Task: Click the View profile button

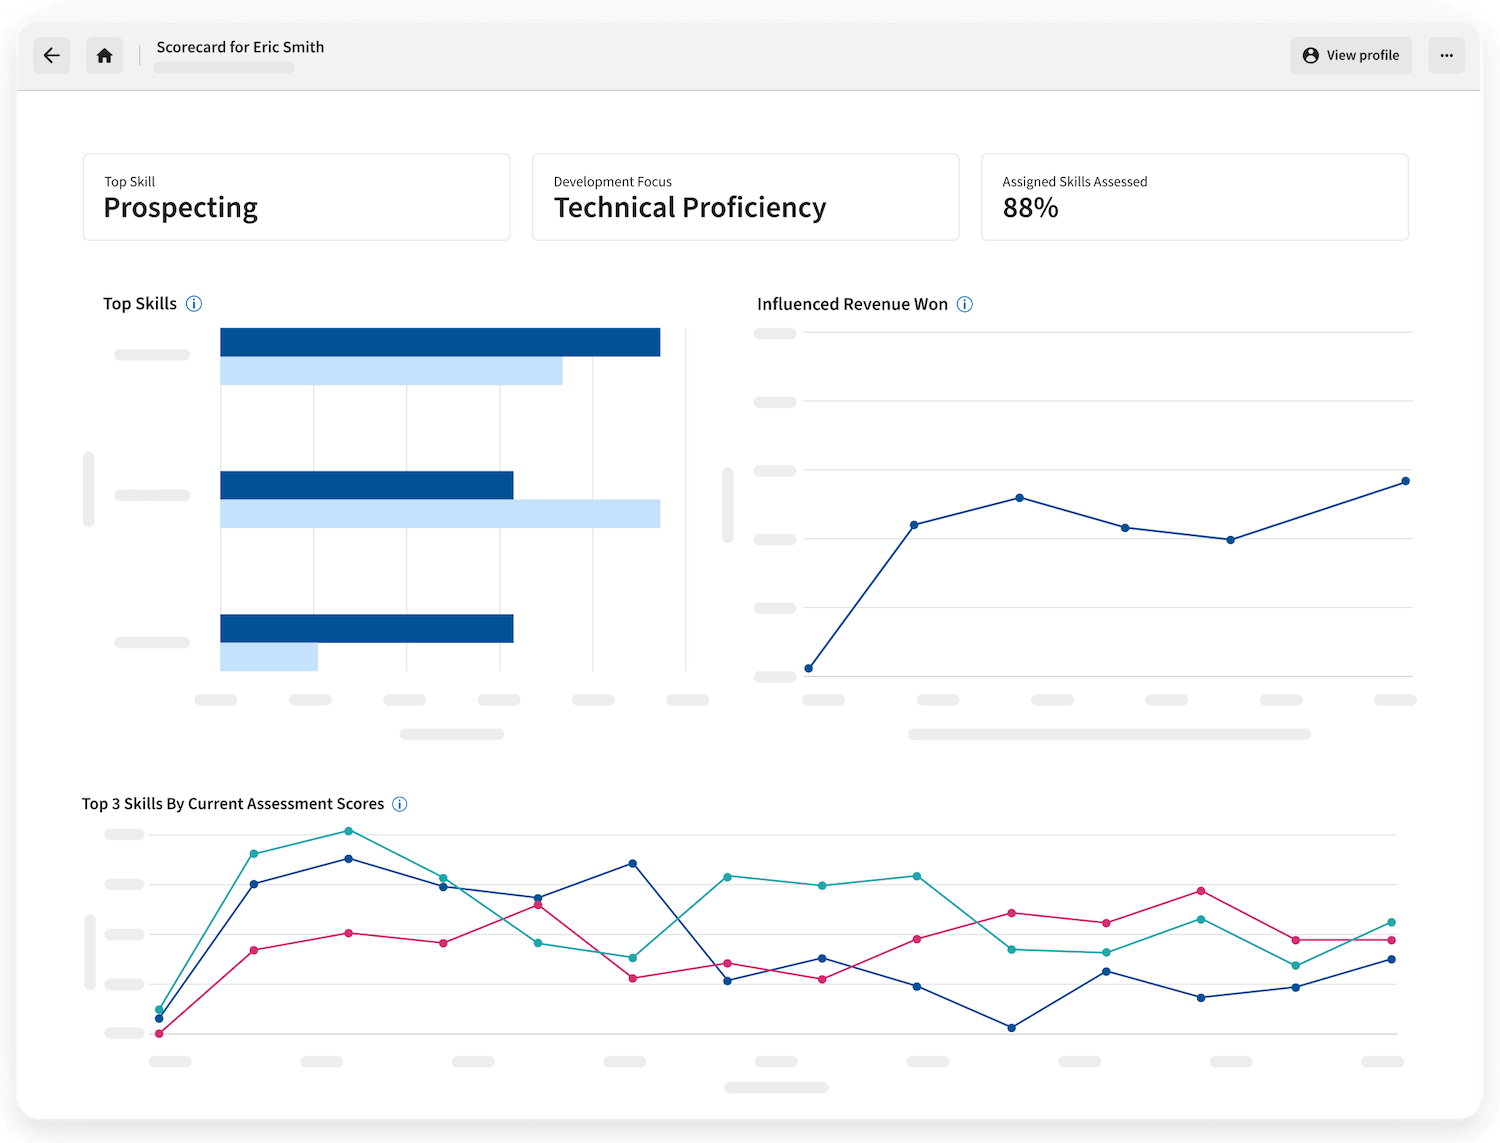Action: pos(1351,56)
